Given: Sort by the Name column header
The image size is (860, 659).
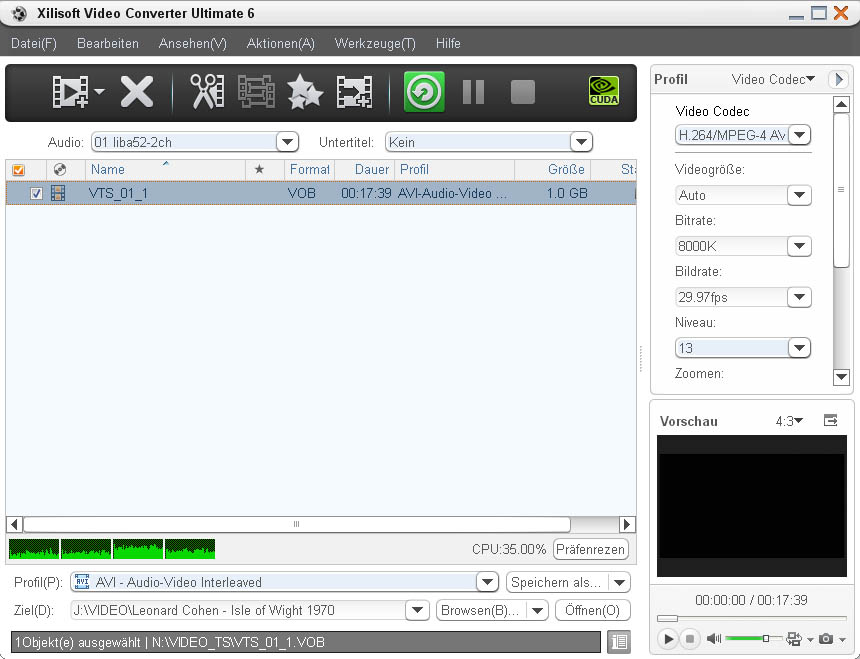Looking at the screenshot, I should click(165, 169).
